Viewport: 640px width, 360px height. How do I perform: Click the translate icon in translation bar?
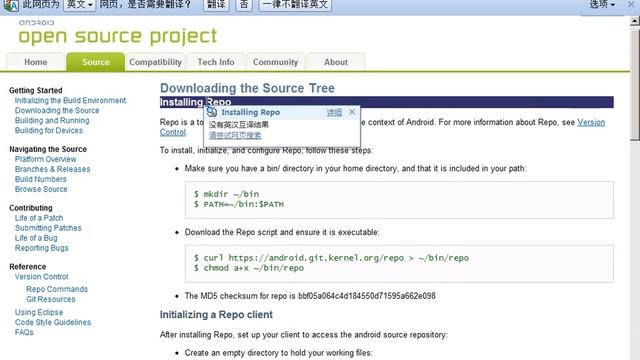point(10,5)
